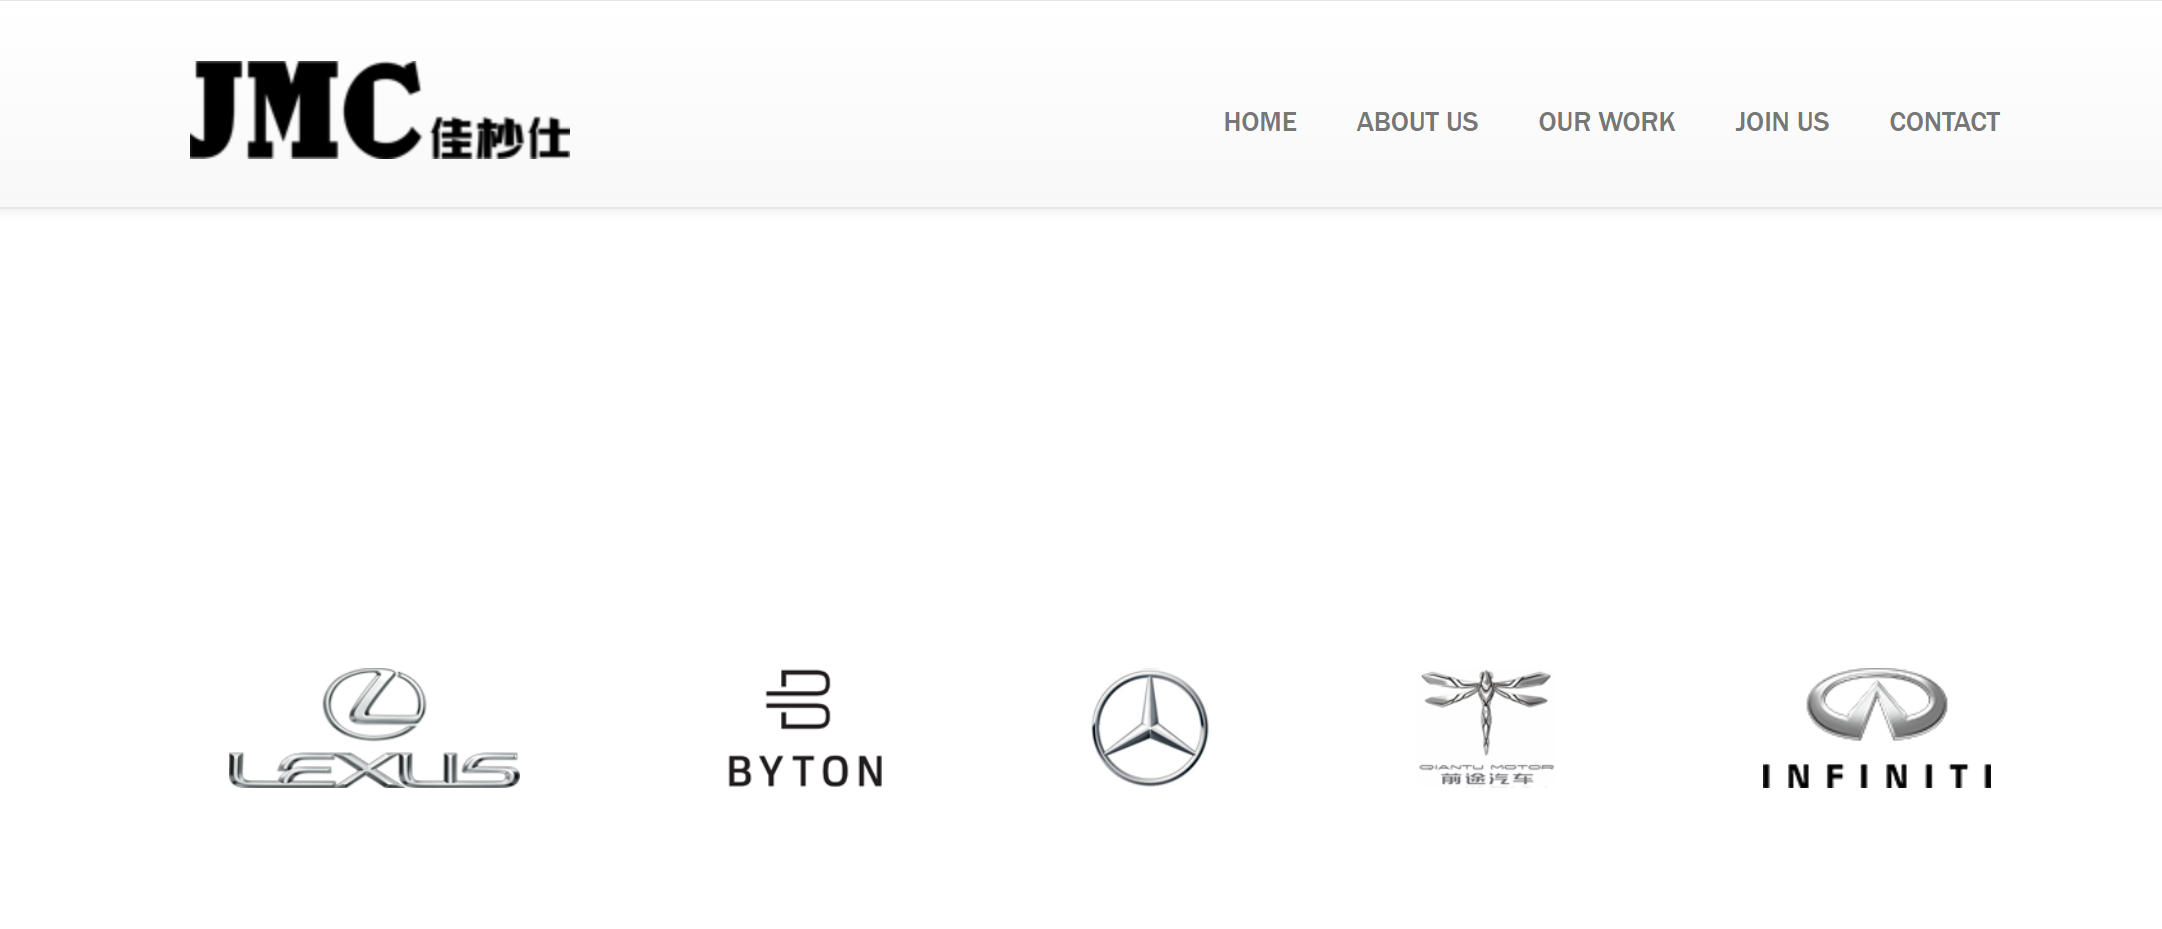
Task: Click the 前途汽车 Chinese brand text
Action: coord(1486,779)
